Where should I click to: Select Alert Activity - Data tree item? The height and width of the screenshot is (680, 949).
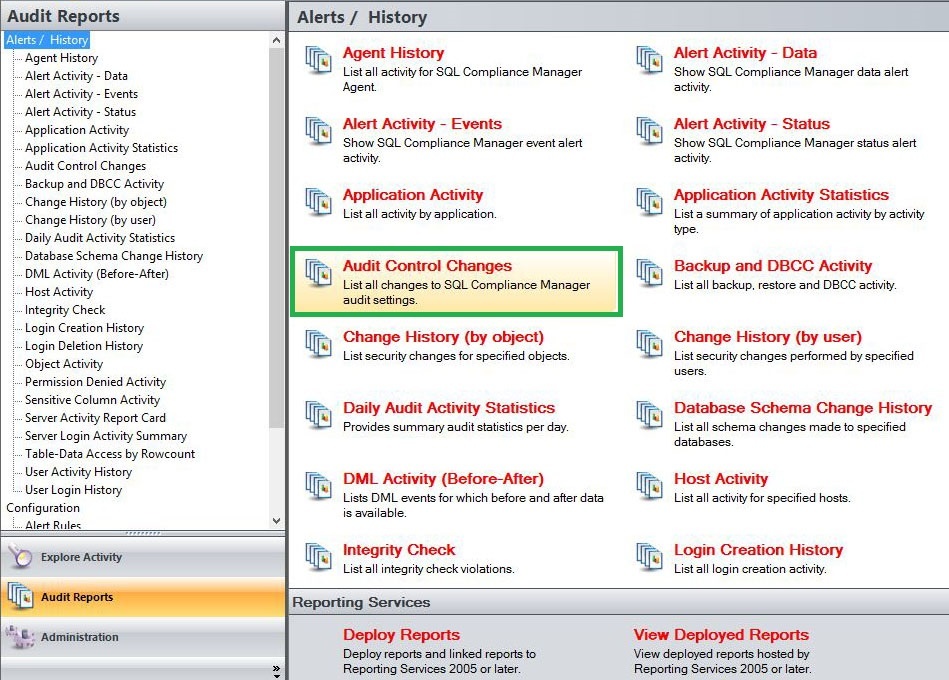76,76
